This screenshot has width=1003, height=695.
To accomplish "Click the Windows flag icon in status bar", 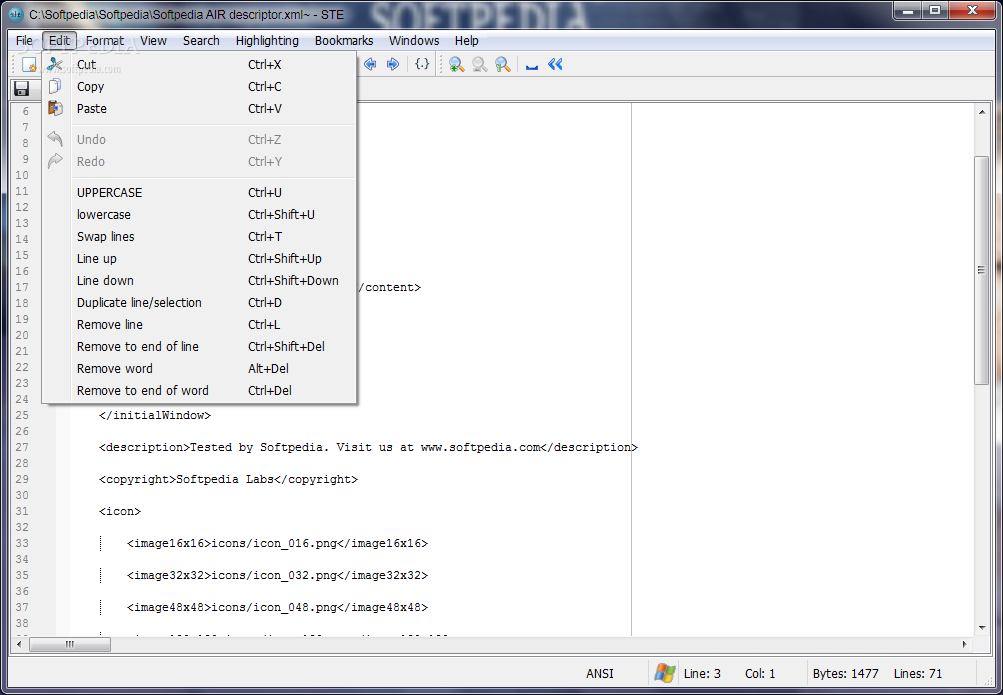I will (x=665, y=673).
